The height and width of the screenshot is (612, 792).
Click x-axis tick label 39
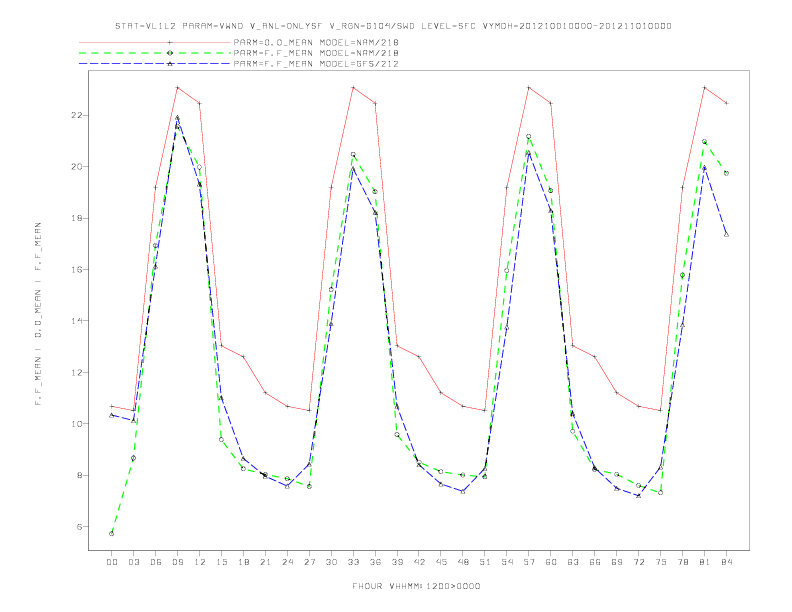click(x=397, y=562)
